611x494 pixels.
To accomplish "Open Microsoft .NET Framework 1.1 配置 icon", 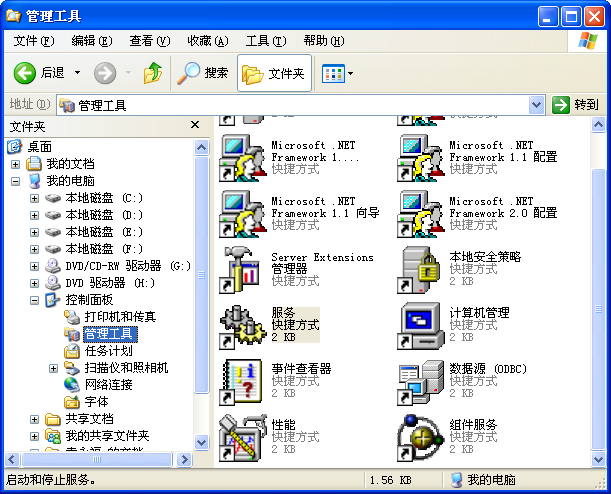I will pos(421,157).
